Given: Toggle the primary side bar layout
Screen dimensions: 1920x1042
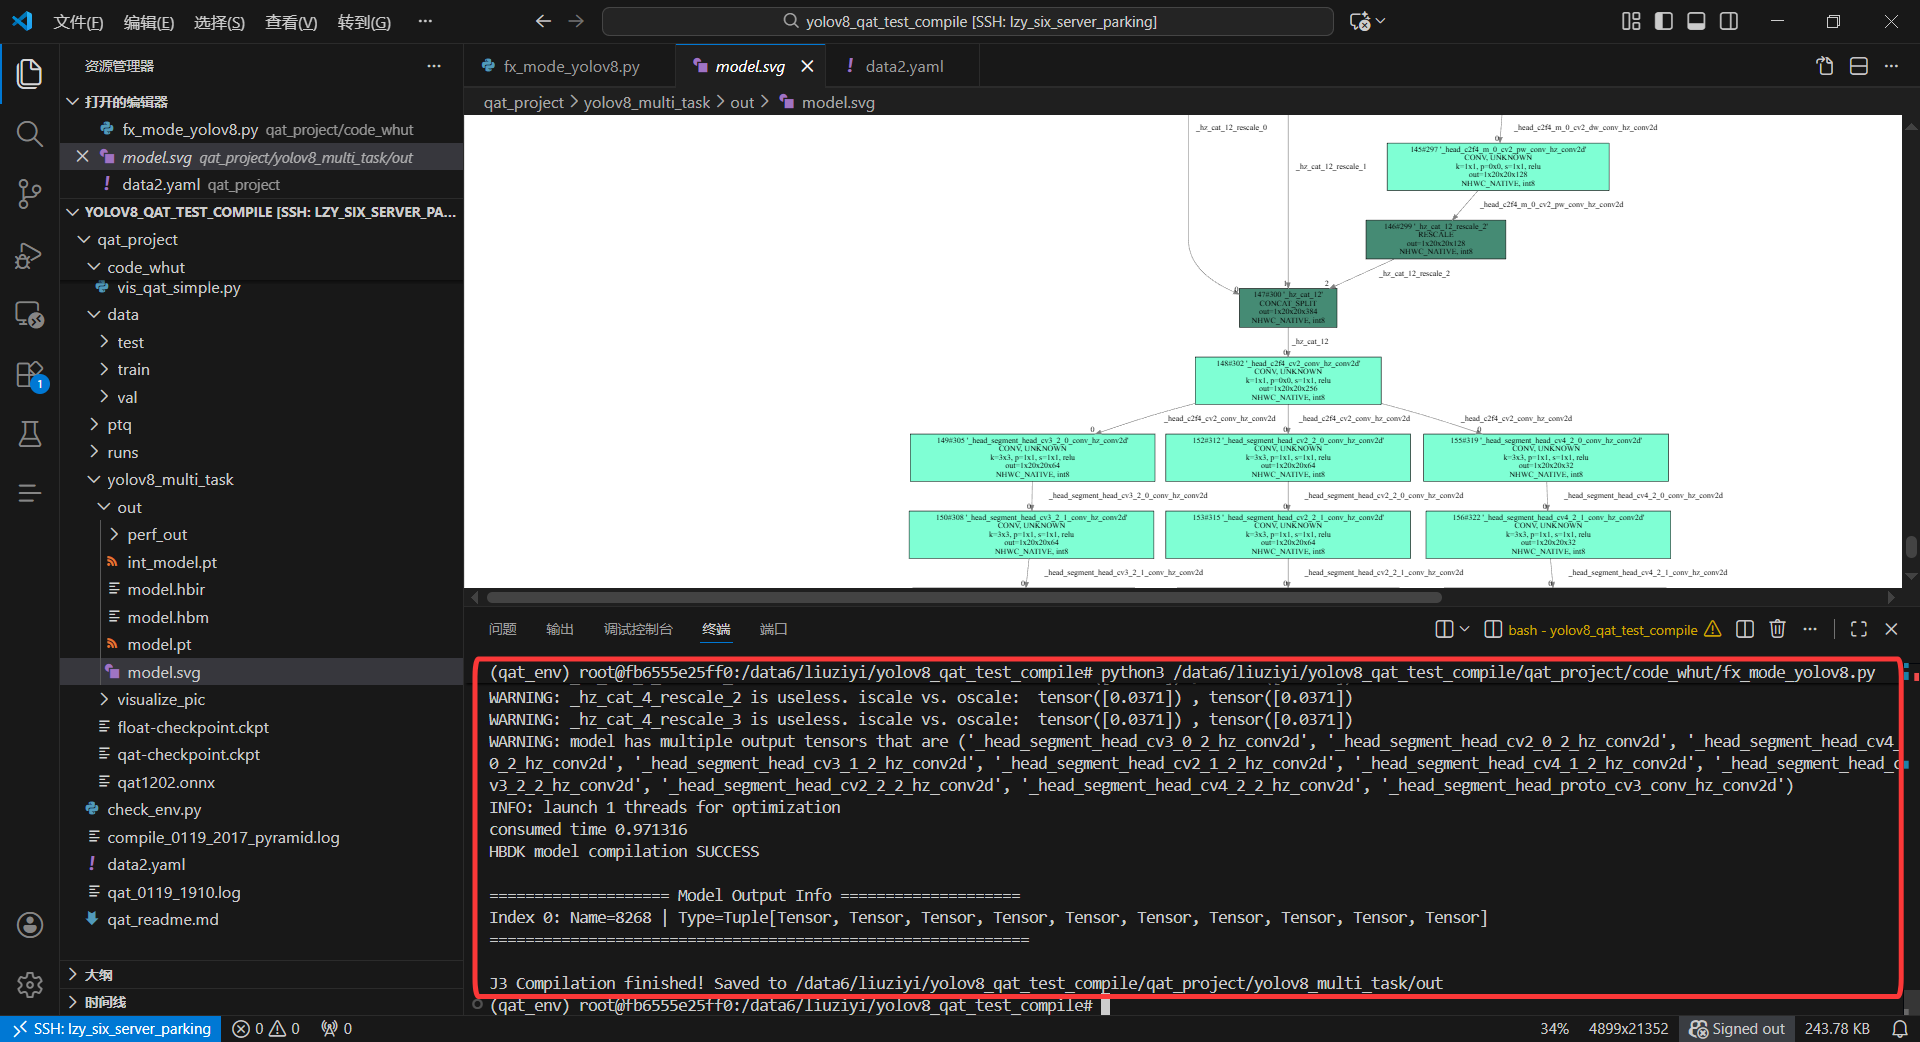Looking at the screenshot, I should tap(1664, 21).
